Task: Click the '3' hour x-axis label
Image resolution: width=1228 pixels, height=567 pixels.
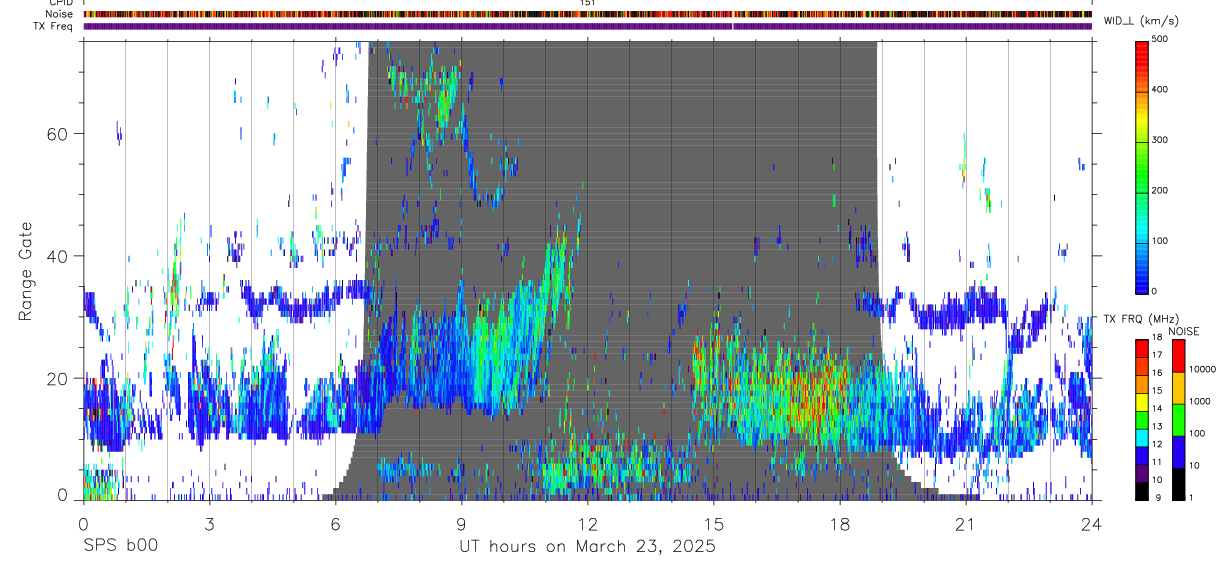Action: tap(209, 523)
